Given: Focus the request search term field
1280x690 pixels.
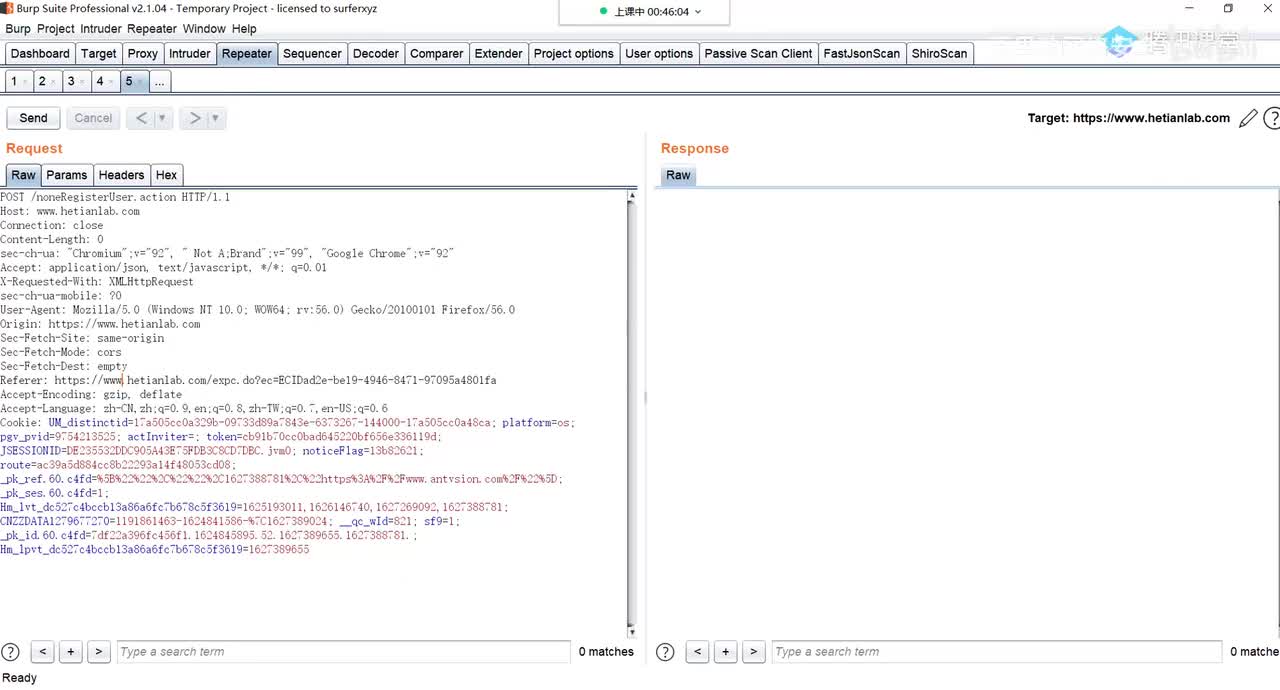Looking at the screenshot, I should click(343, 652).
